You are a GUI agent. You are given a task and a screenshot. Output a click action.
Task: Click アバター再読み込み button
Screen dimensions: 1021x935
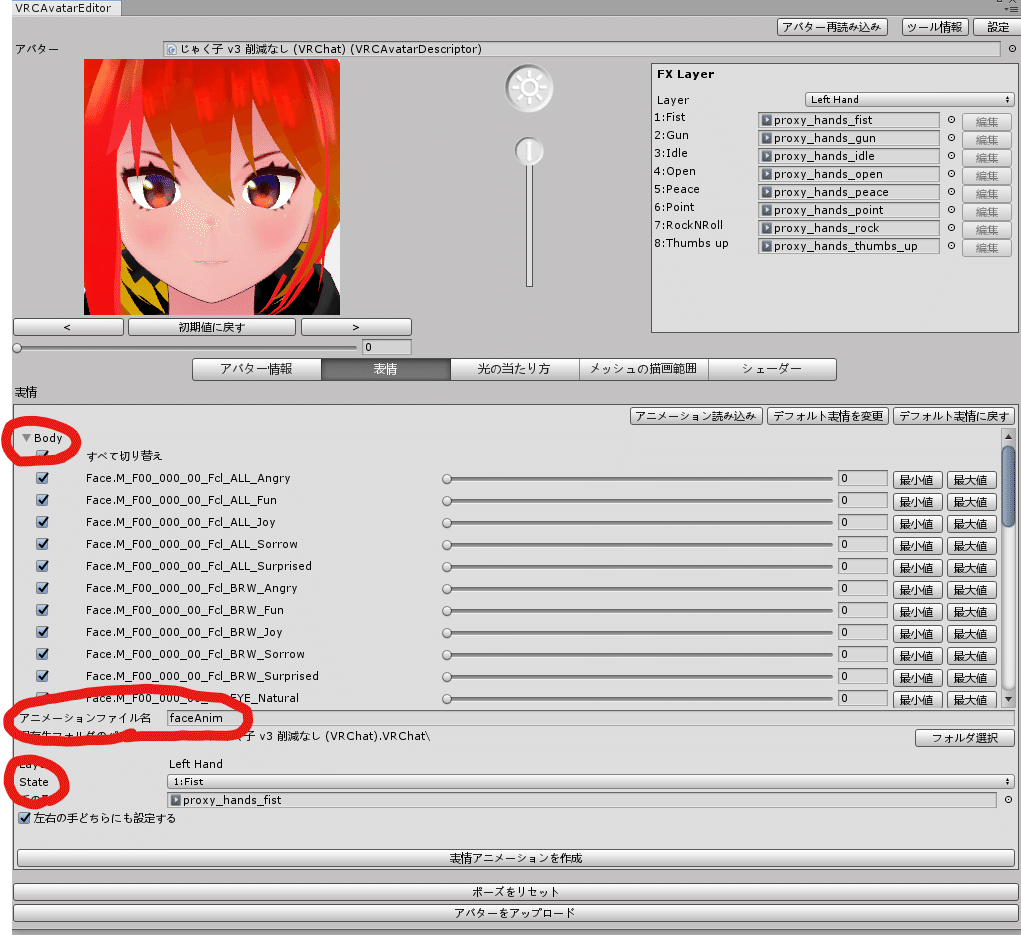coord(832,27)
